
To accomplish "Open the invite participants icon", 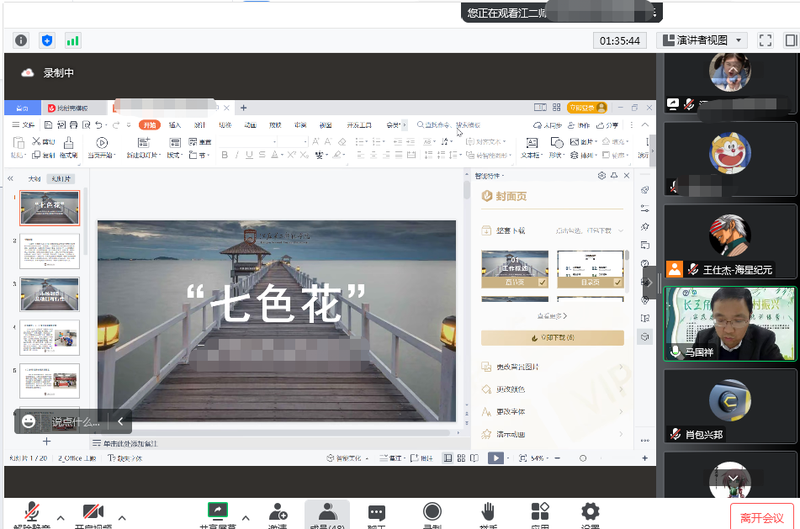I will point(278,512).
